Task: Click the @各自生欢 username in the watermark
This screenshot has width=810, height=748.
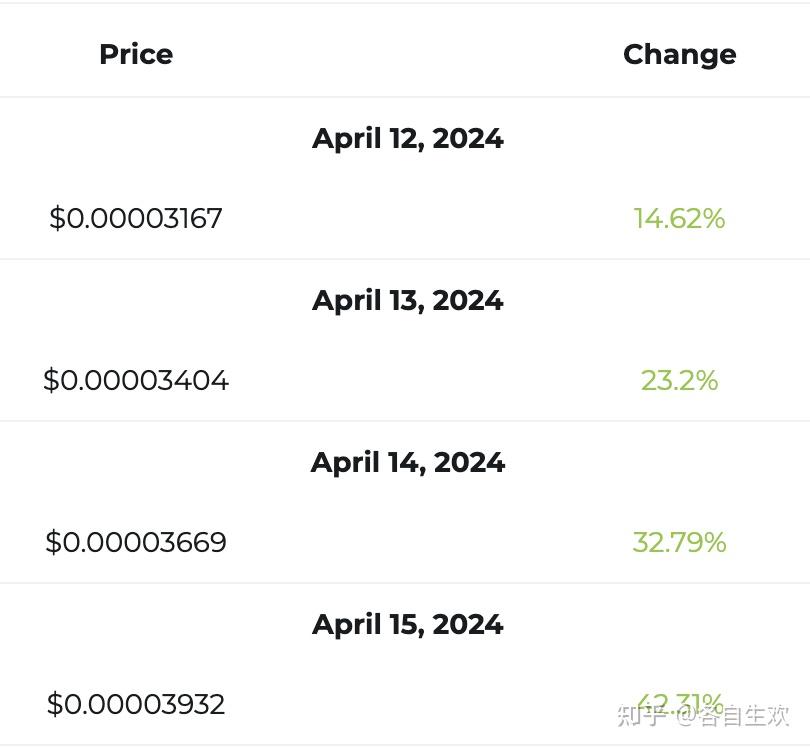Action: (x=733, y=715)
